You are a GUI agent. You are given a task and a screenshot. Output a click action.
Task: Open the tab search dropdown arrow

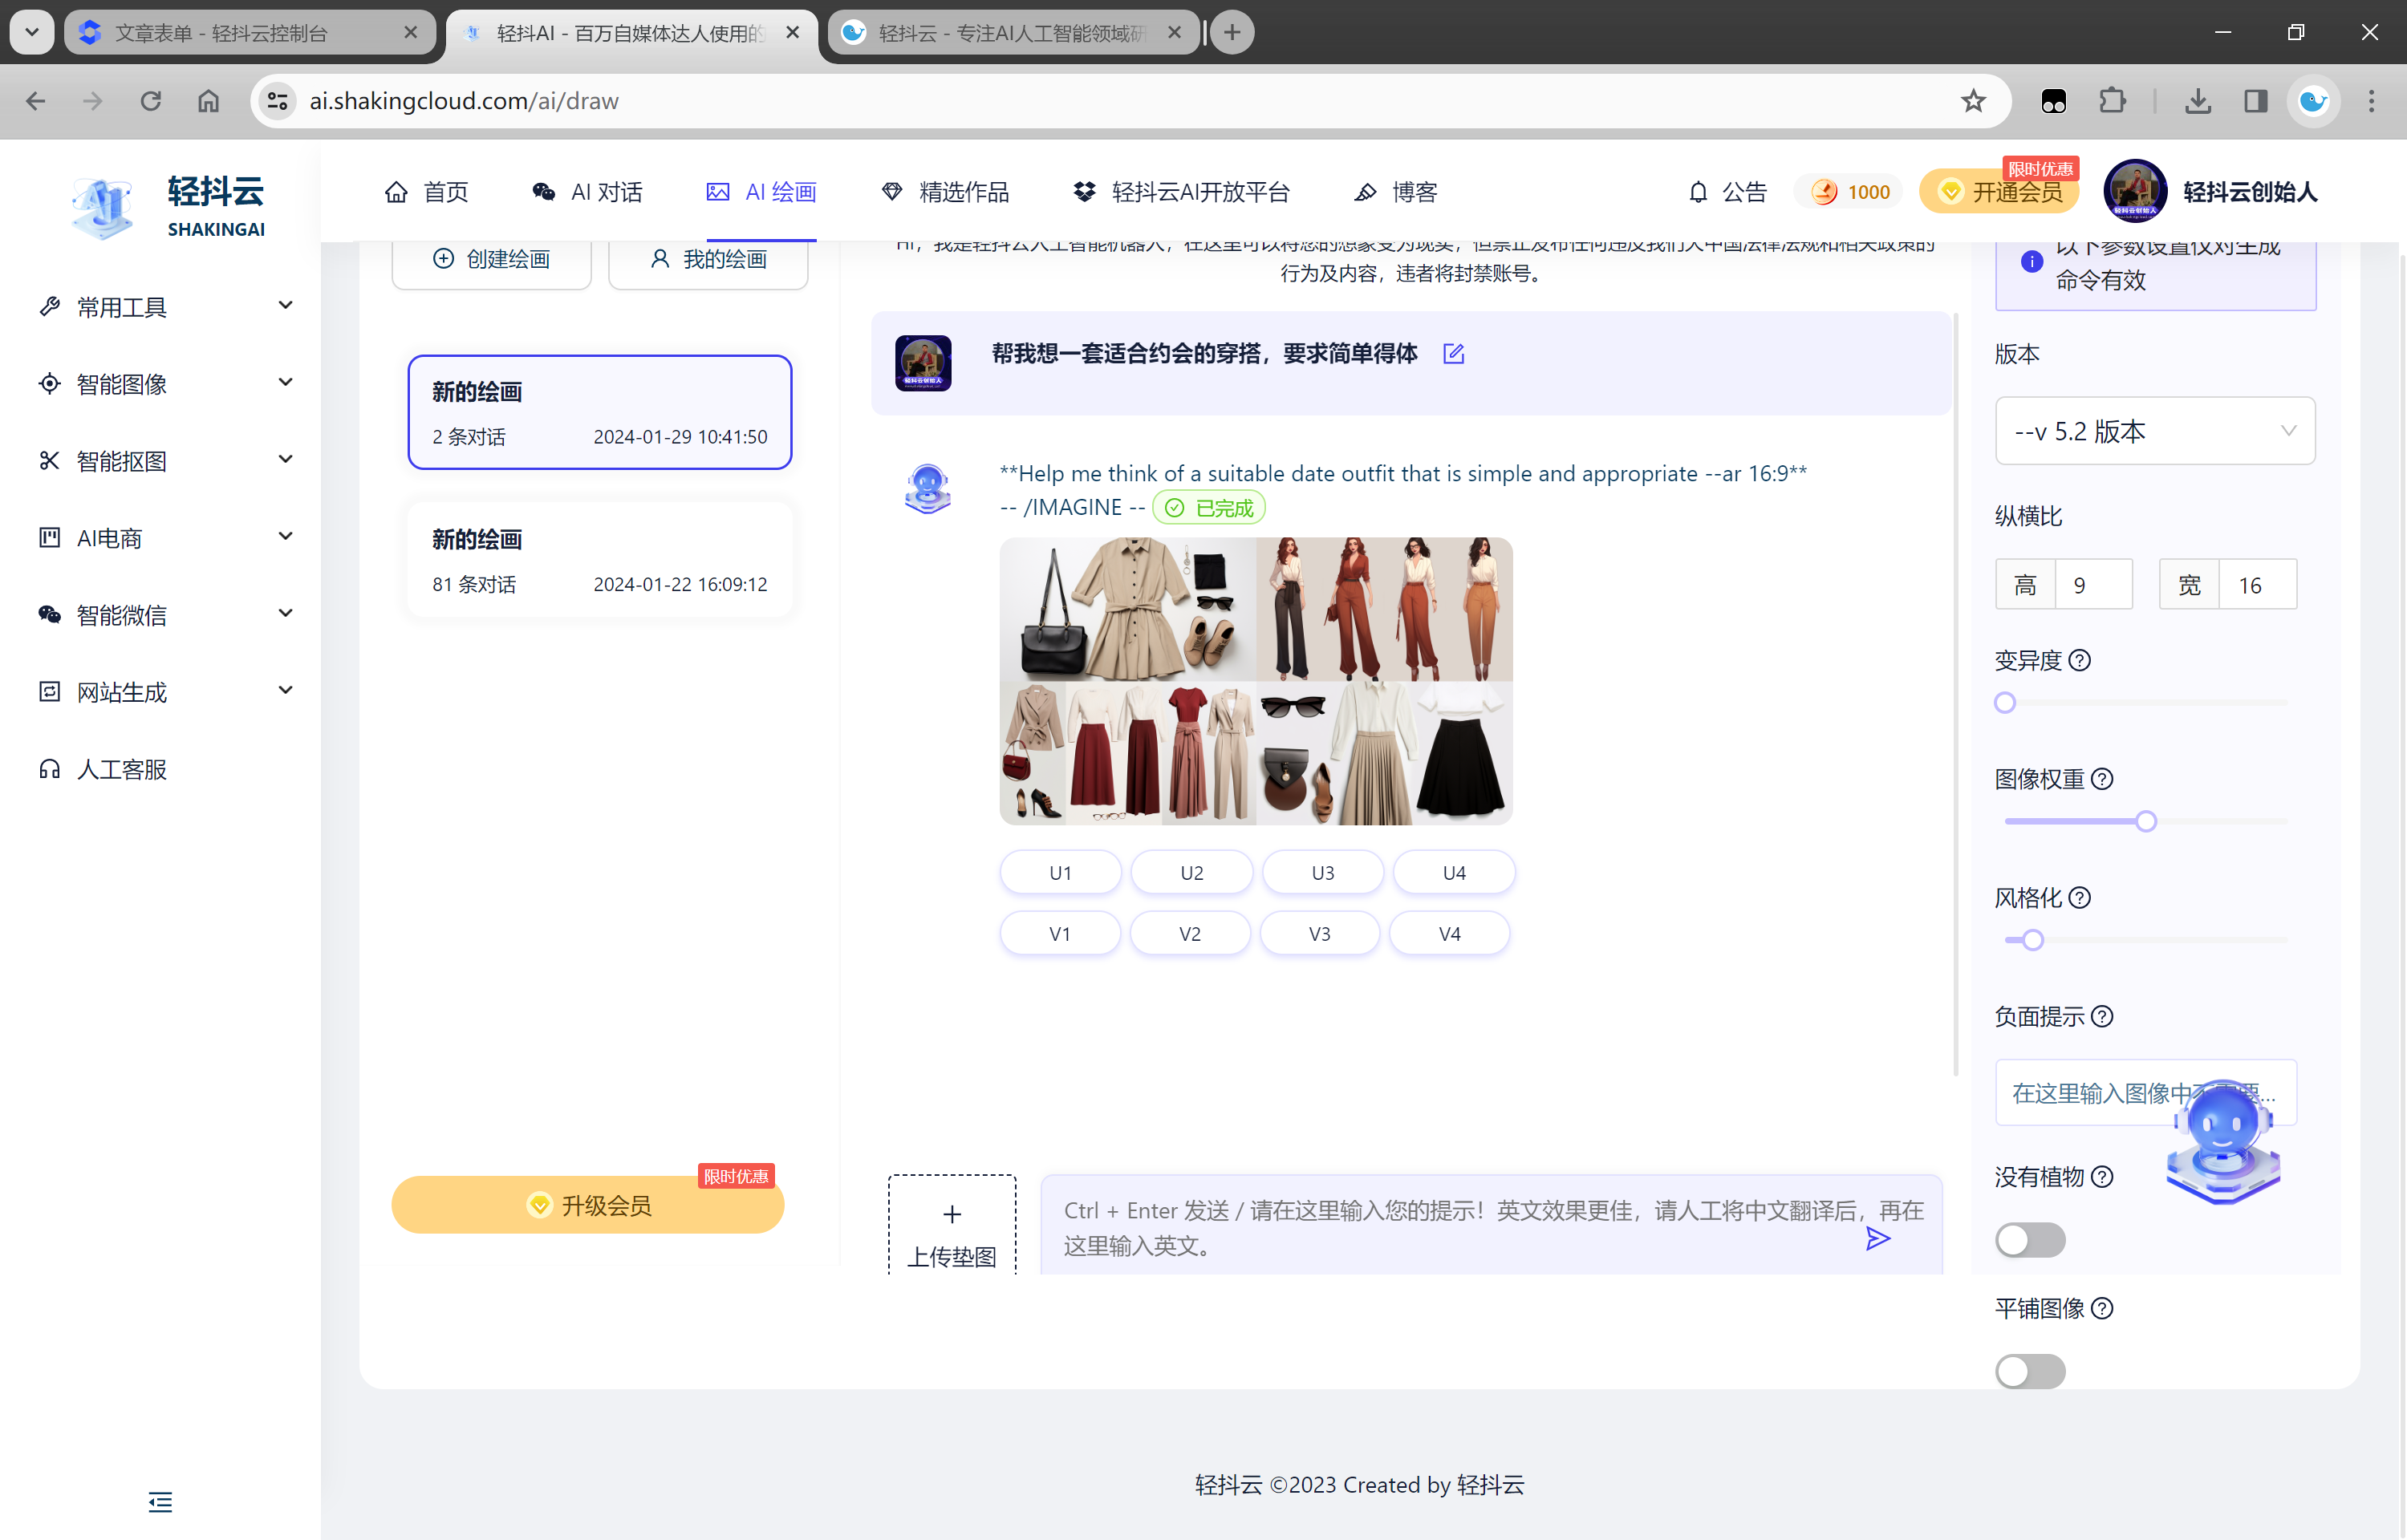32,32
